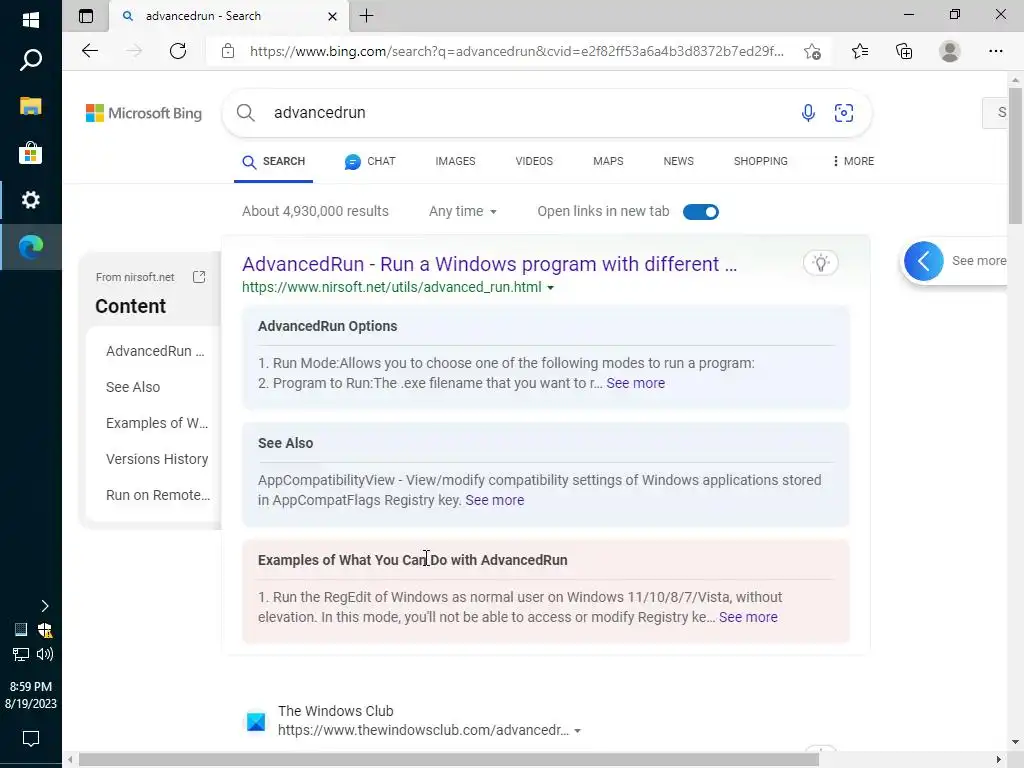Jump to AdvancedRun ... in Content panel
Viewport: 1024px width, 768px height.
(x=155, y=351)
